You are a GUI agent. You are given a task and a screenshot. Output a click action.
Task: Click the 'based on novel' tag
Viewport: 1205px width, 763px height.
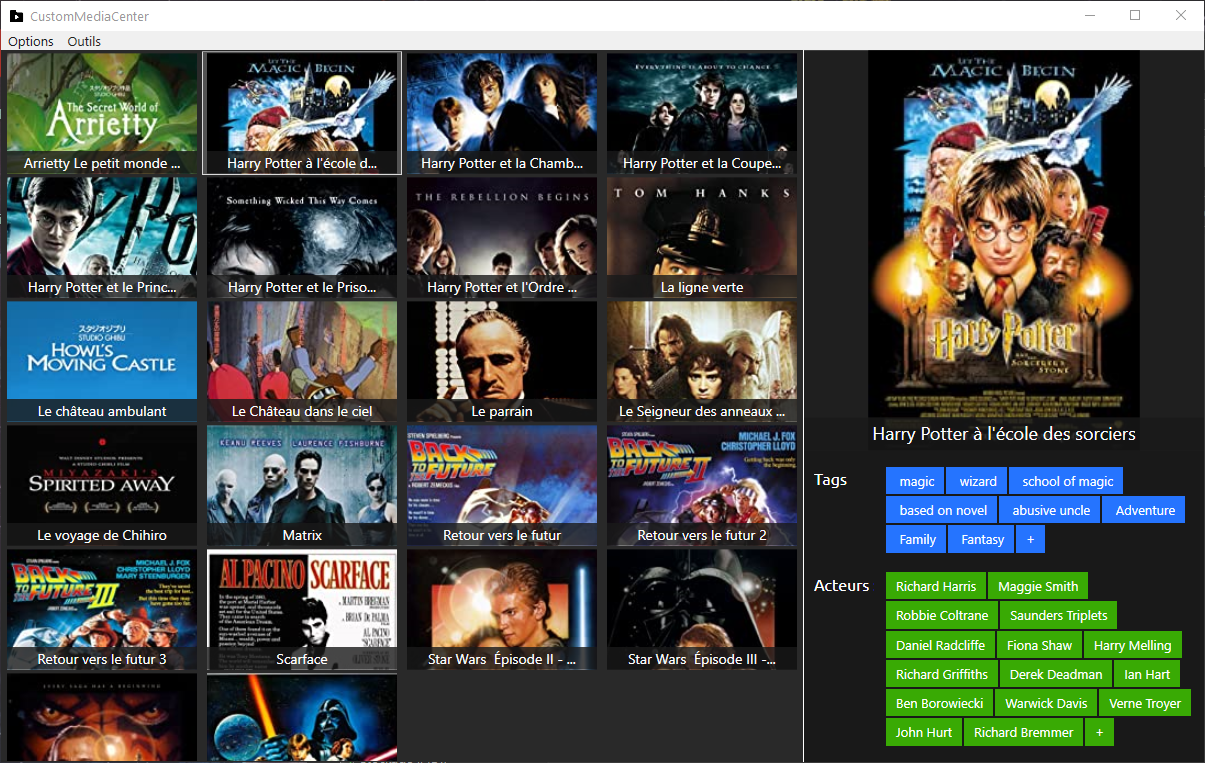(x=943, y=510)
